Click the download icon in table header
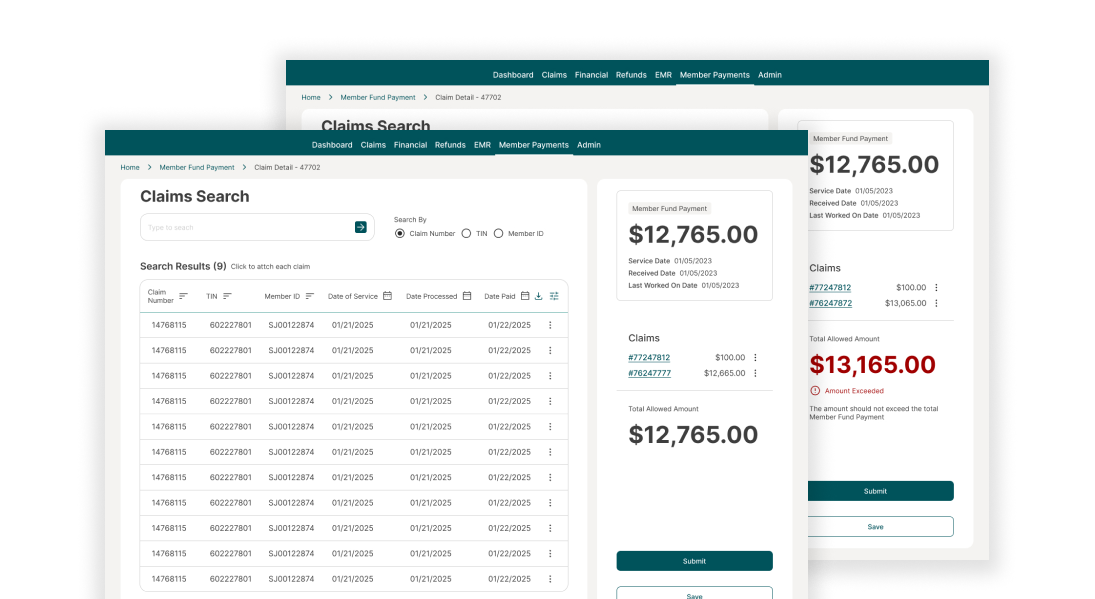 (x=539, y=296)
